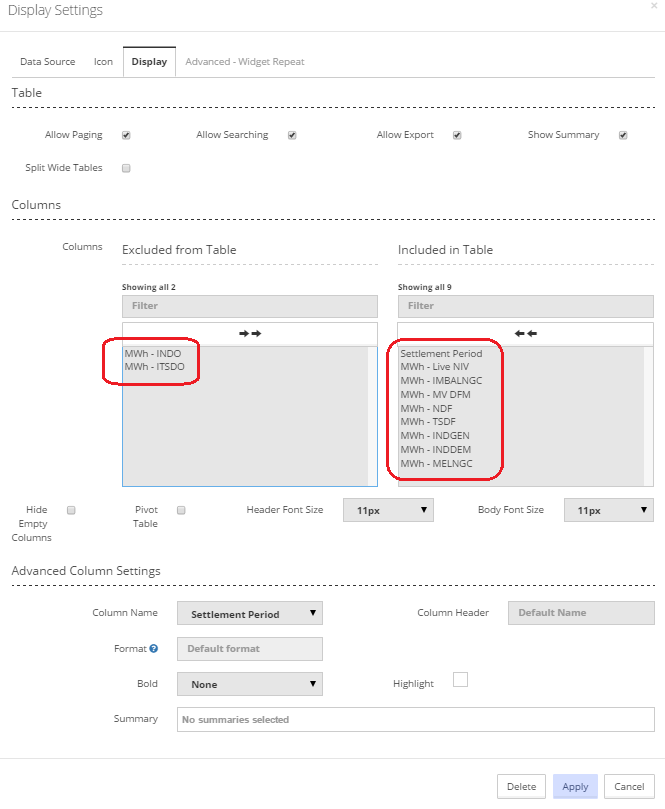
Task: Open the Icon tab
Action: 103,62
